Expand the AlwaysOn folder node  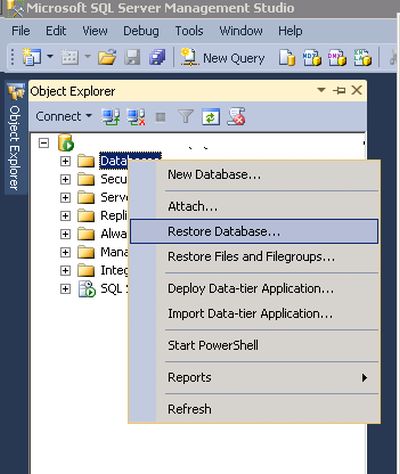65,234
